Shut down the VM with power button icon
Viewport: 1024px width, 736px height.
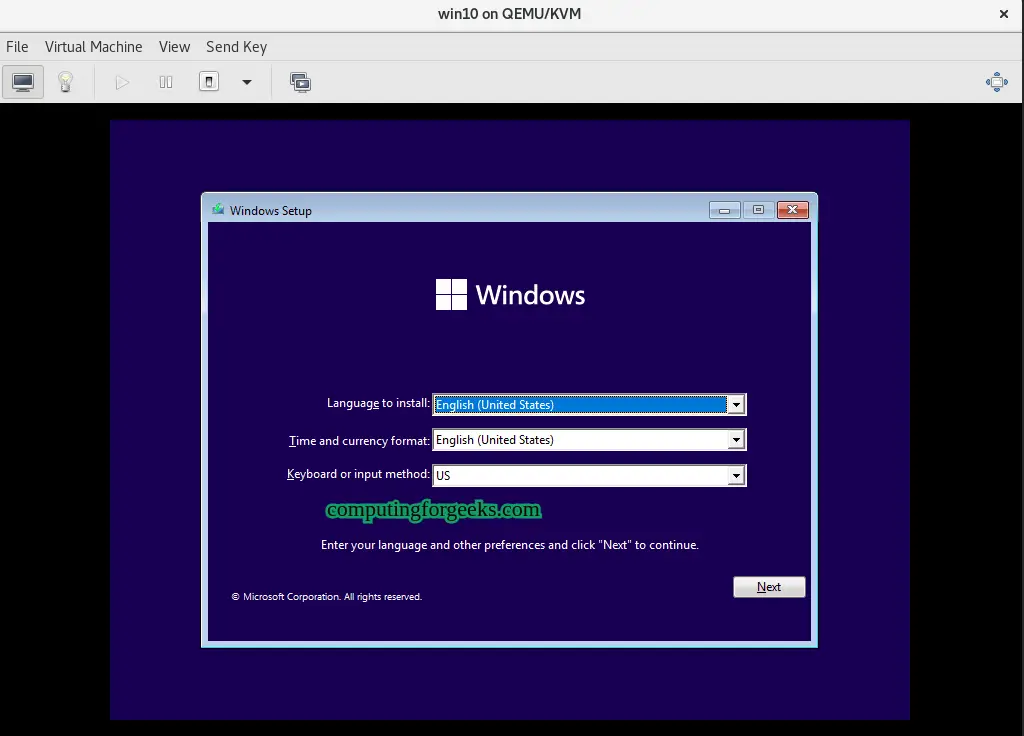pos(209,82)
